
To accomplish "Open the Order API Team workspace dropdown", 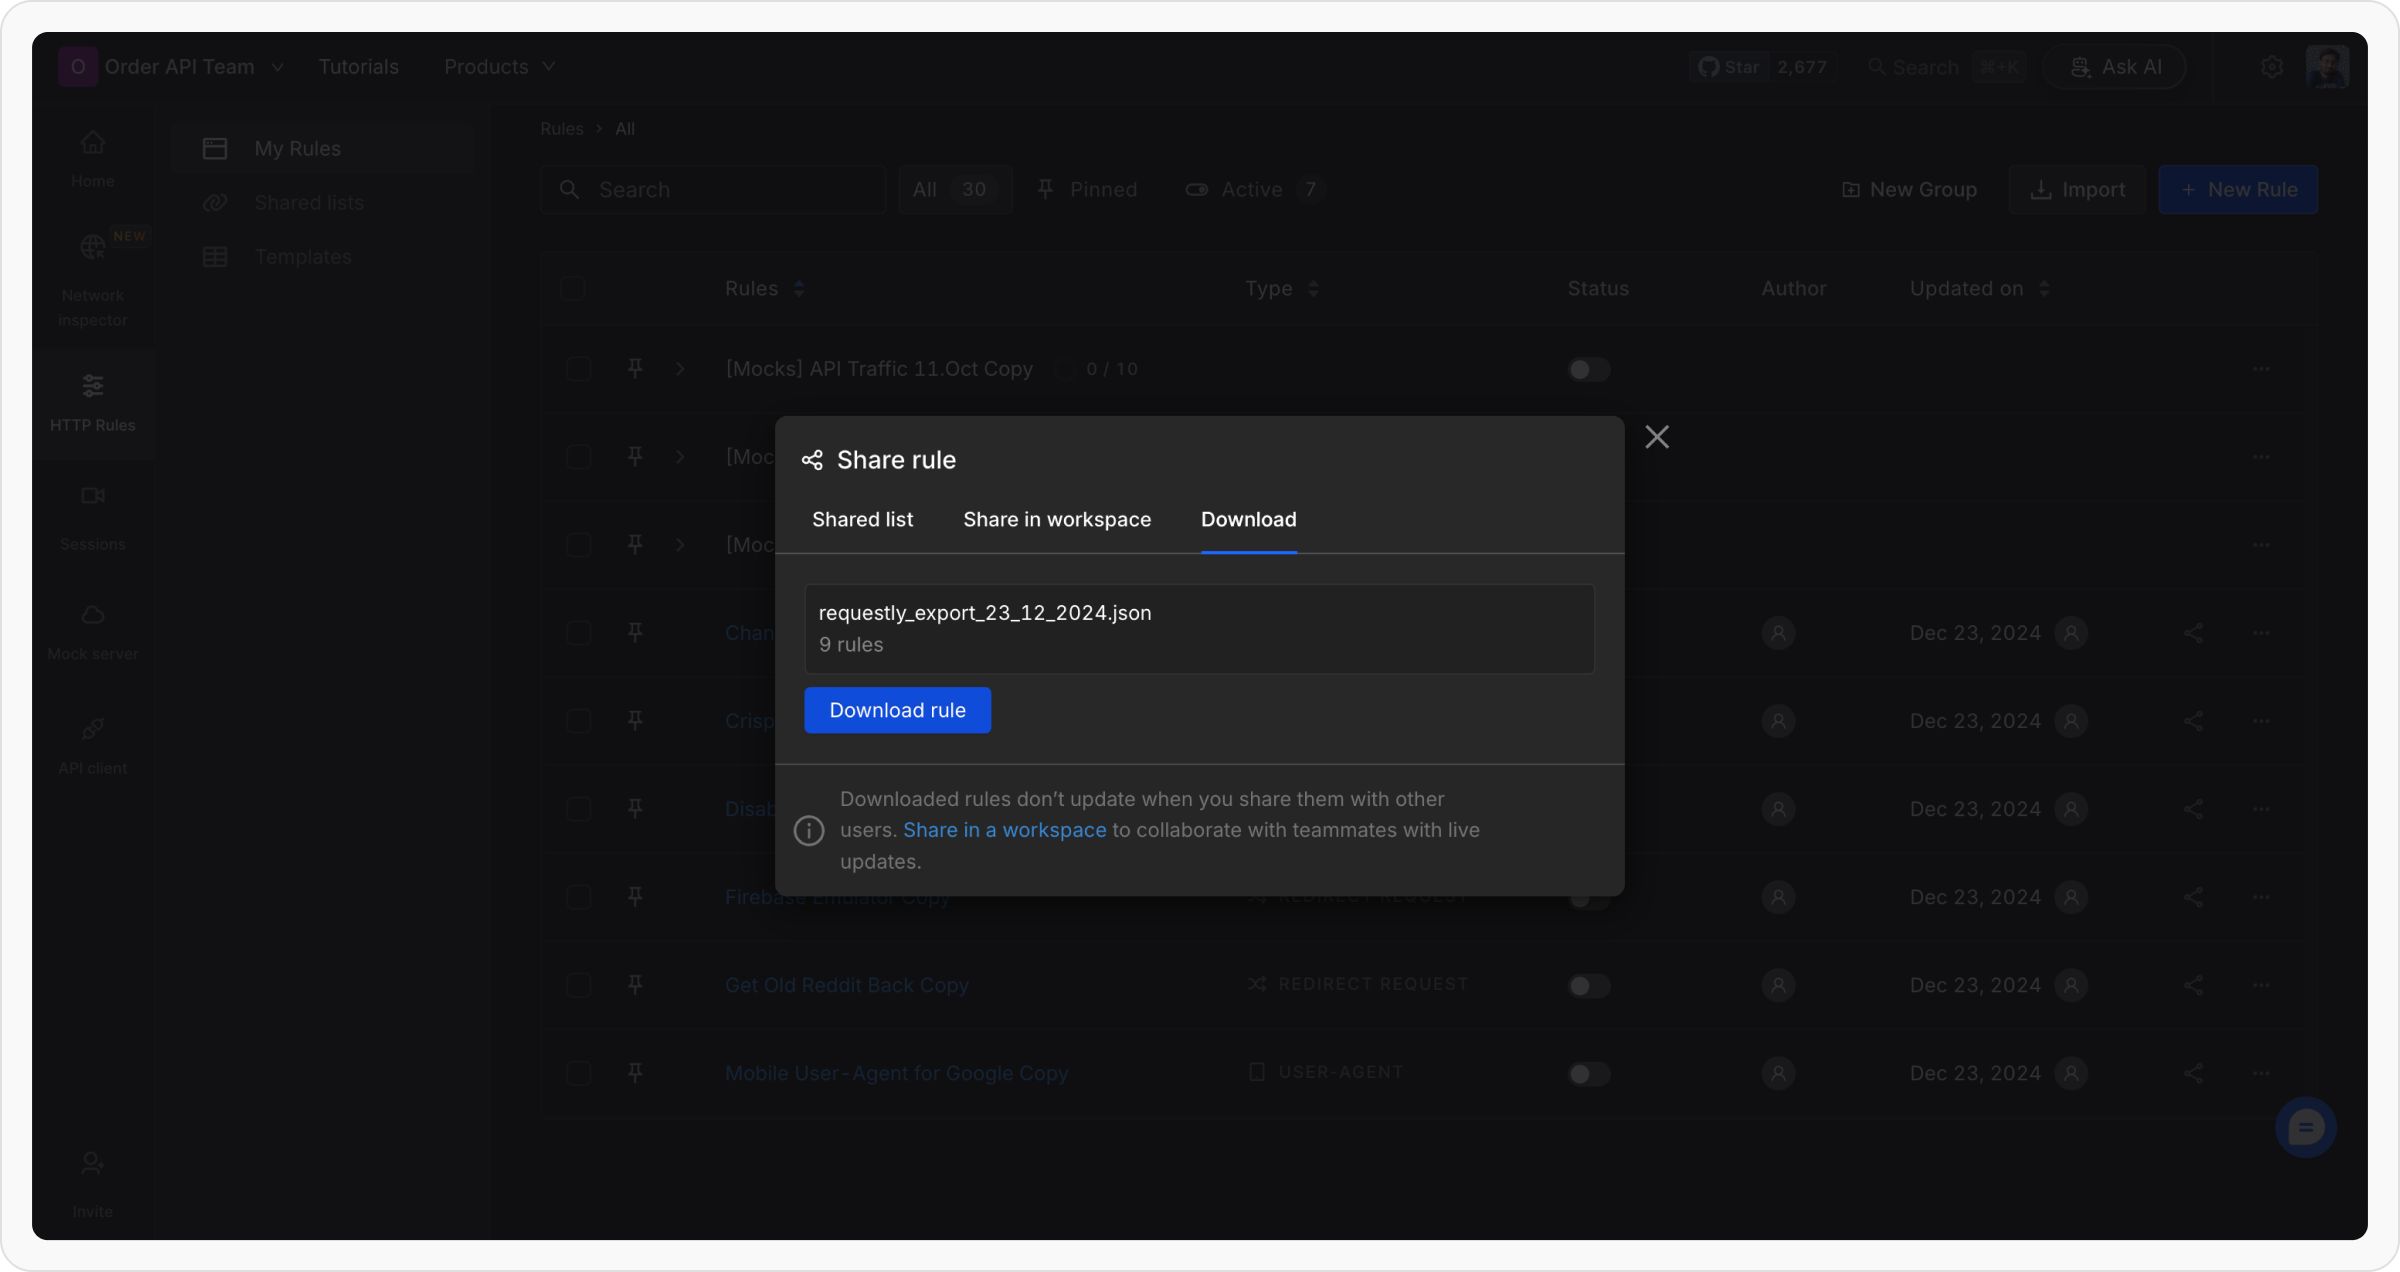I will coord(180,67).
